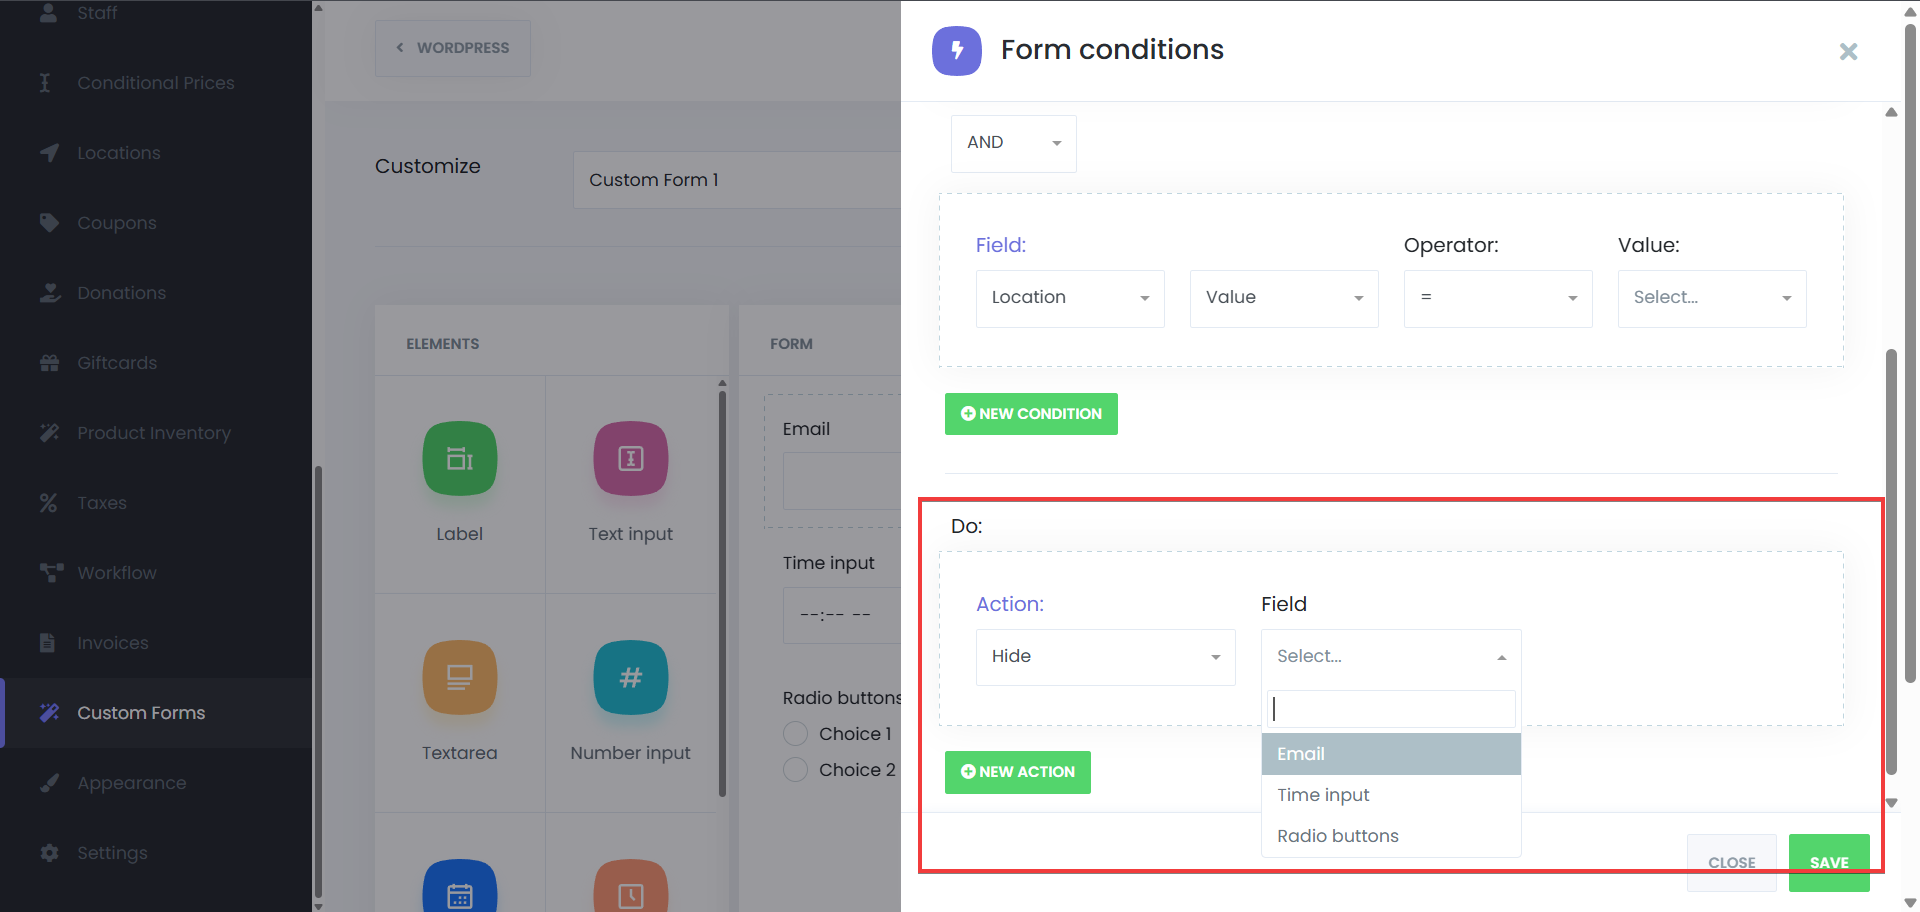Select the Choice 2 radio button

[795, 770]
